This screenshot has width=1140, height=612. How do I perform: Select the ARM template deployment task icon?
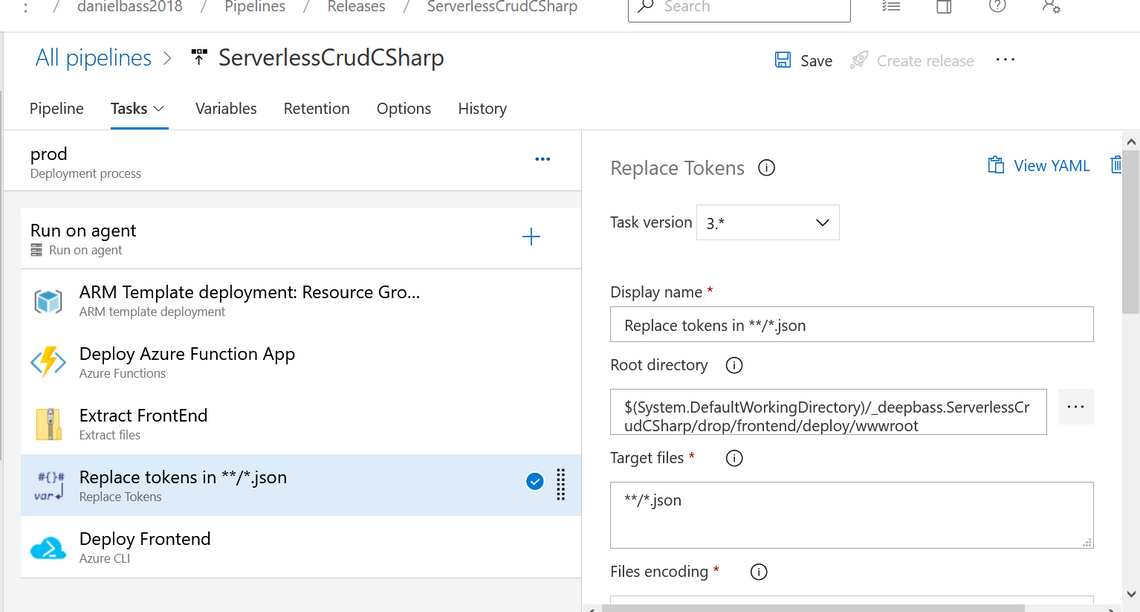pyautogui.click(x=48, y=301)
